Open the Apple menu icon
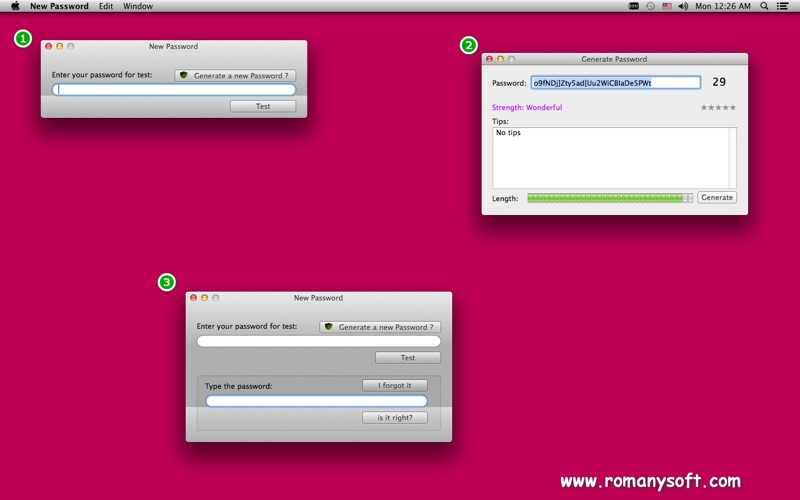This screenshot has height=500, width=800. point(15,6)
